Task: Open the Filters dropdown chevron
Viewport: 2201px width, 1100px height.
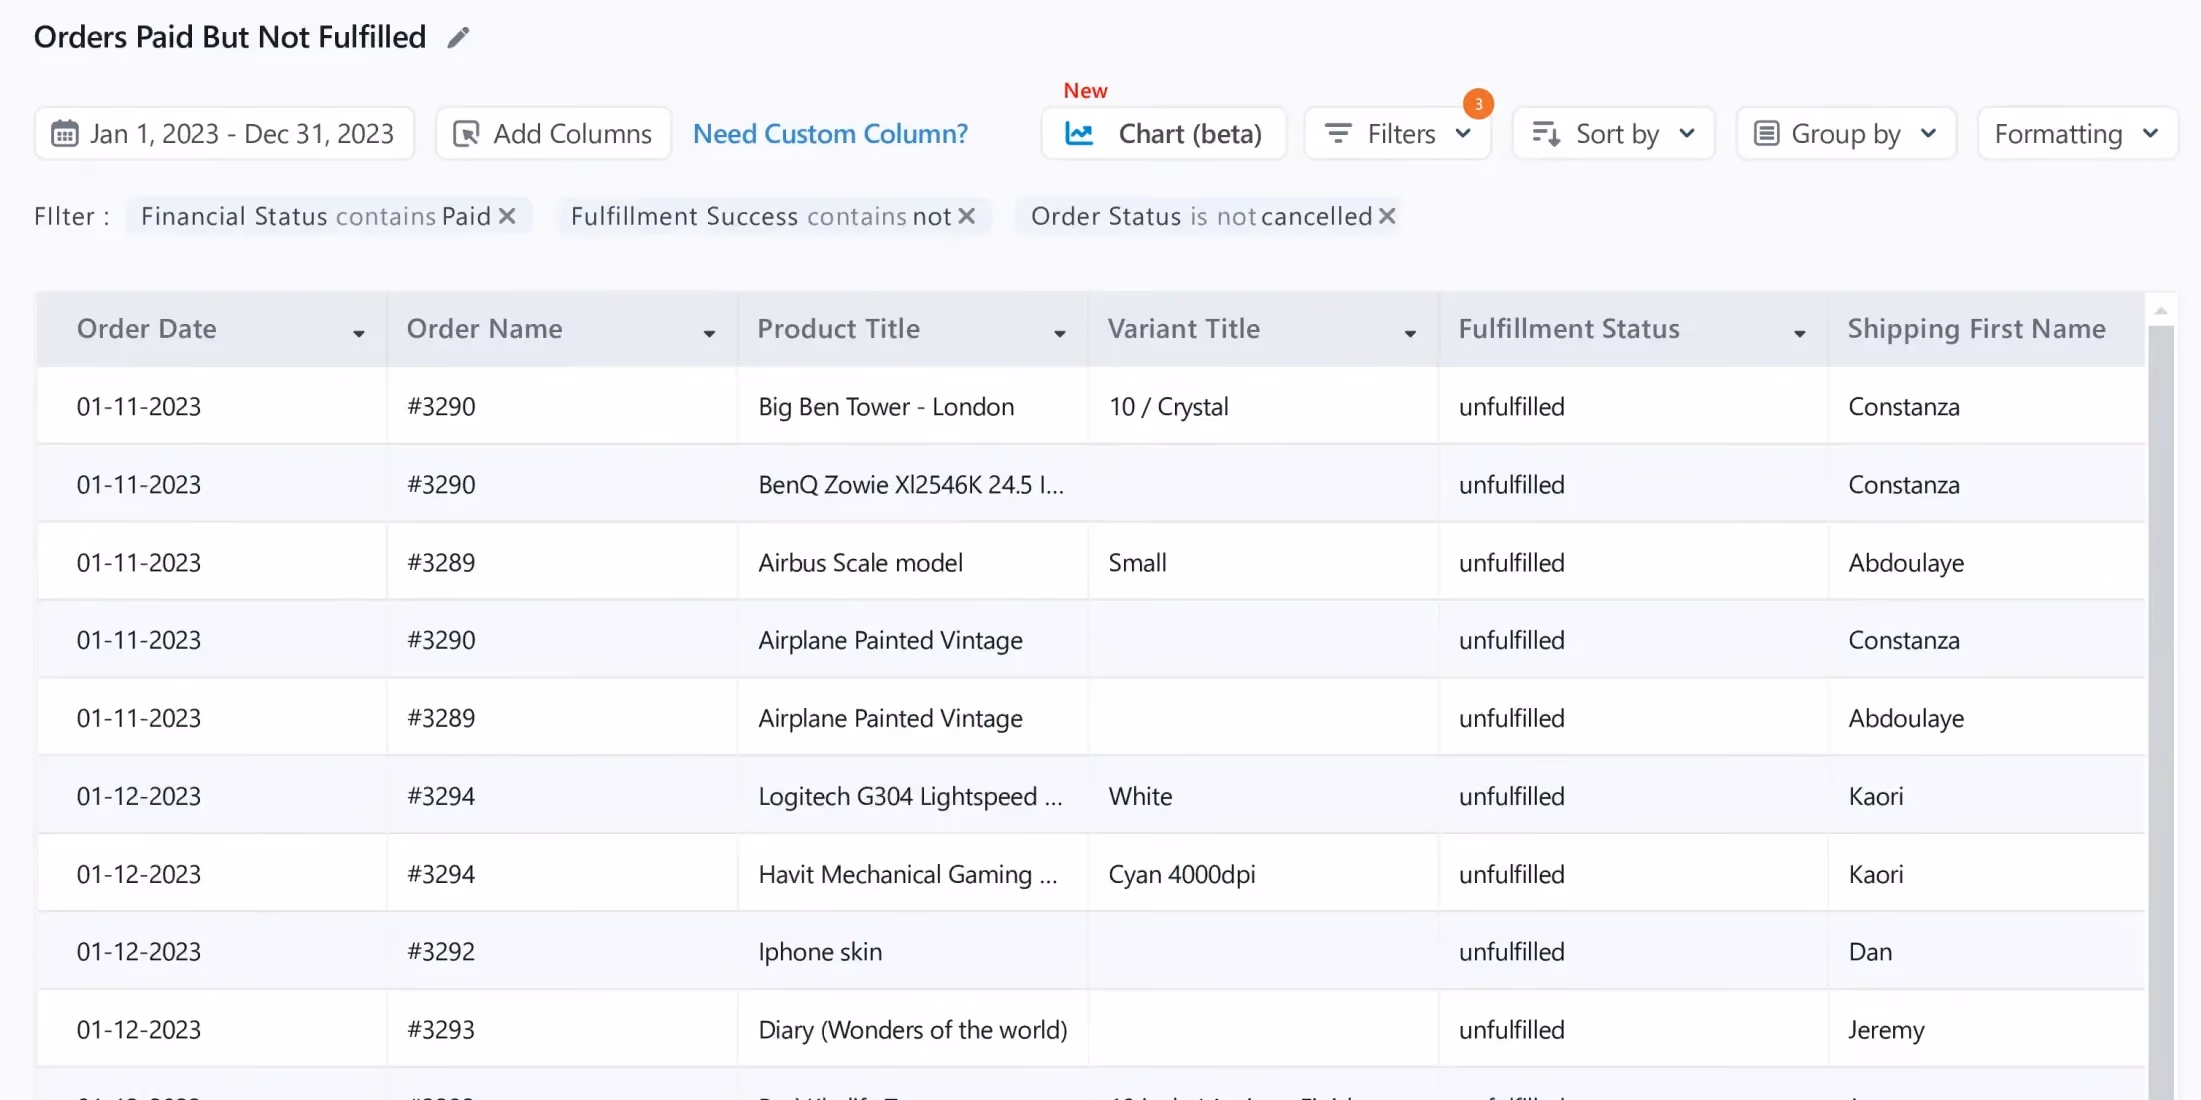Action: 1463,134
